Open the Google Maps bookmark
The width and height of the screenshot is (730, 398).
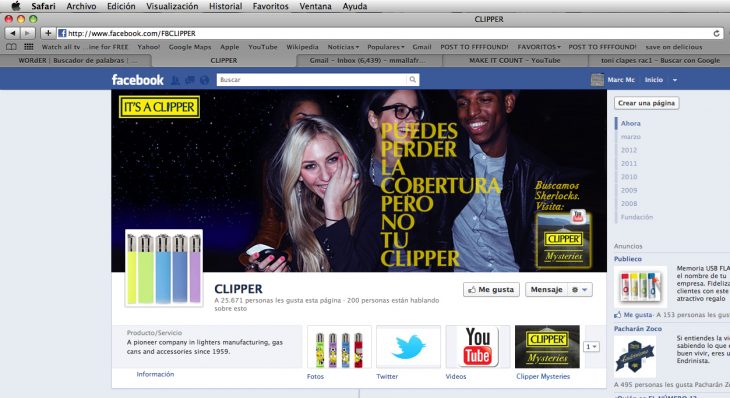pyautogui.click(x=189, y=47)
